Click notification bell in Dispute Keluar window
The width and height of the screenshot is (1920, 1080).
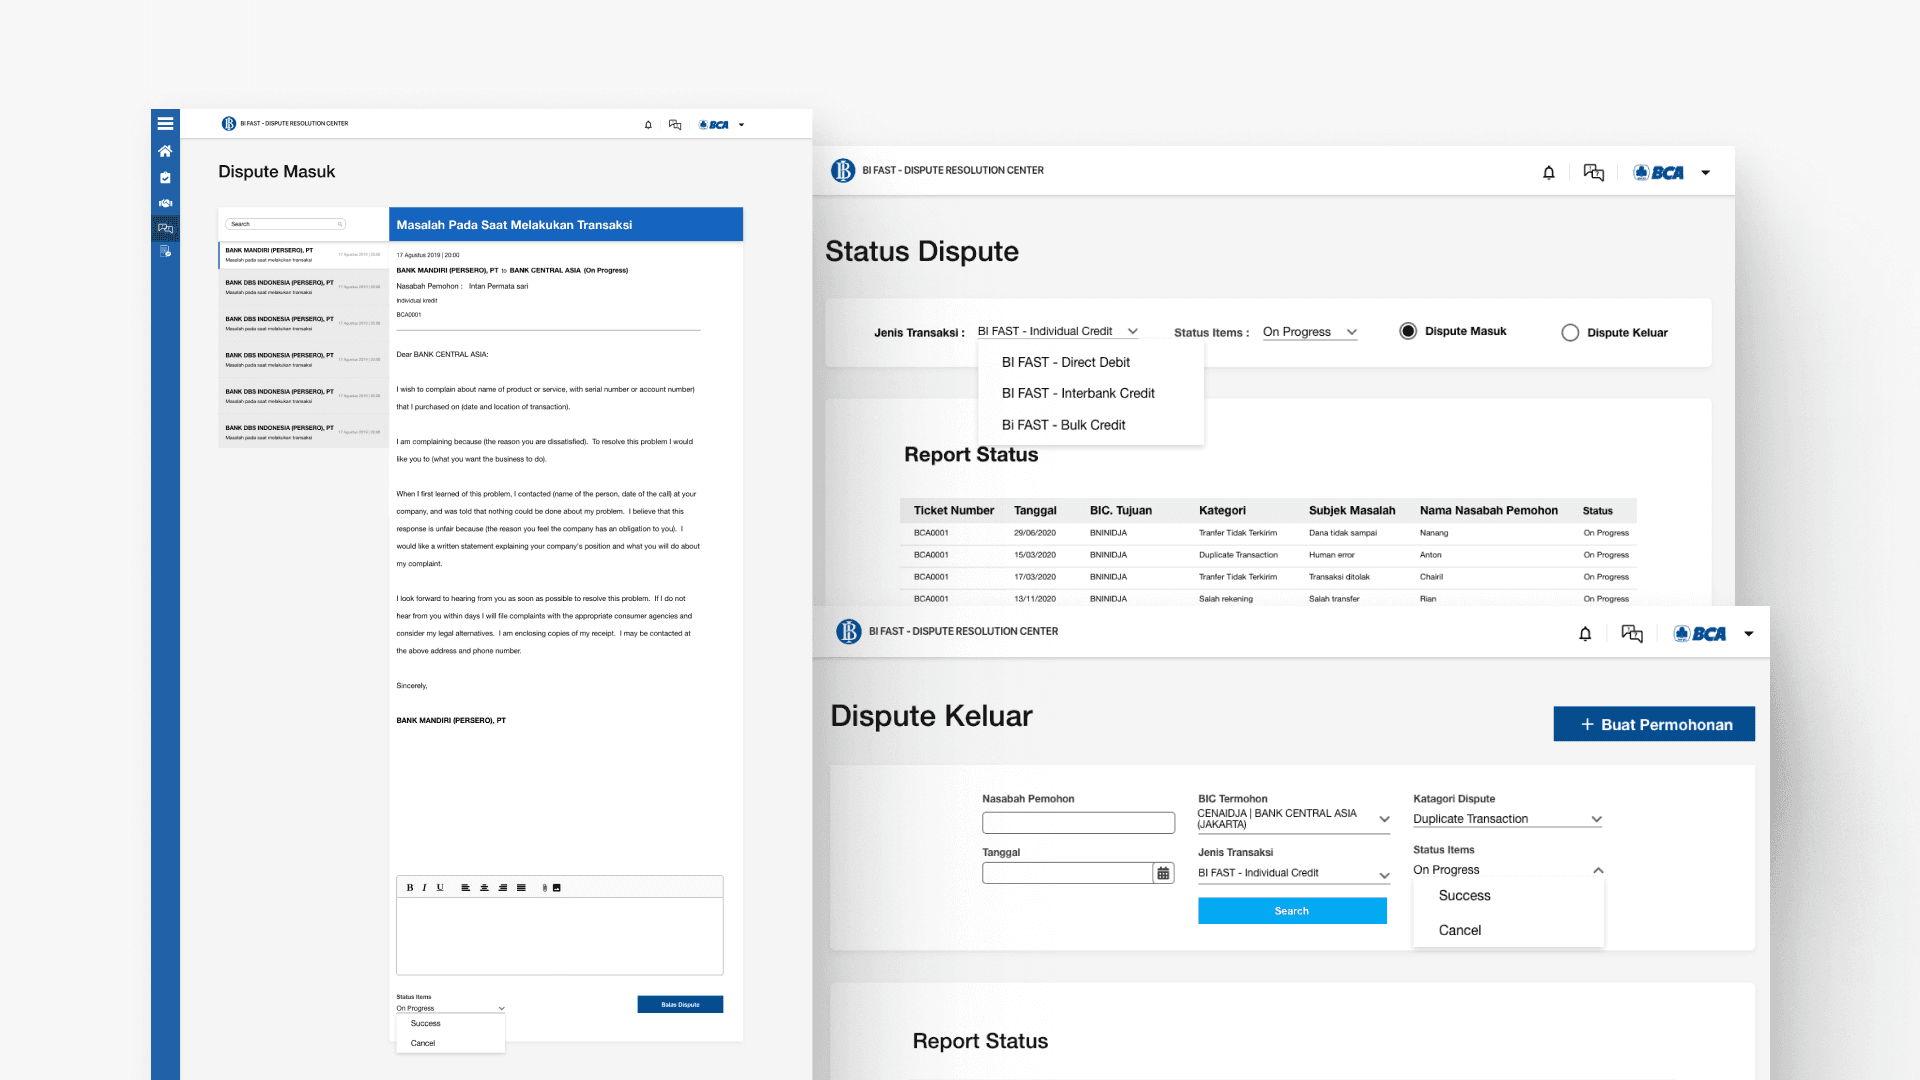click(x=1585, y=634)
